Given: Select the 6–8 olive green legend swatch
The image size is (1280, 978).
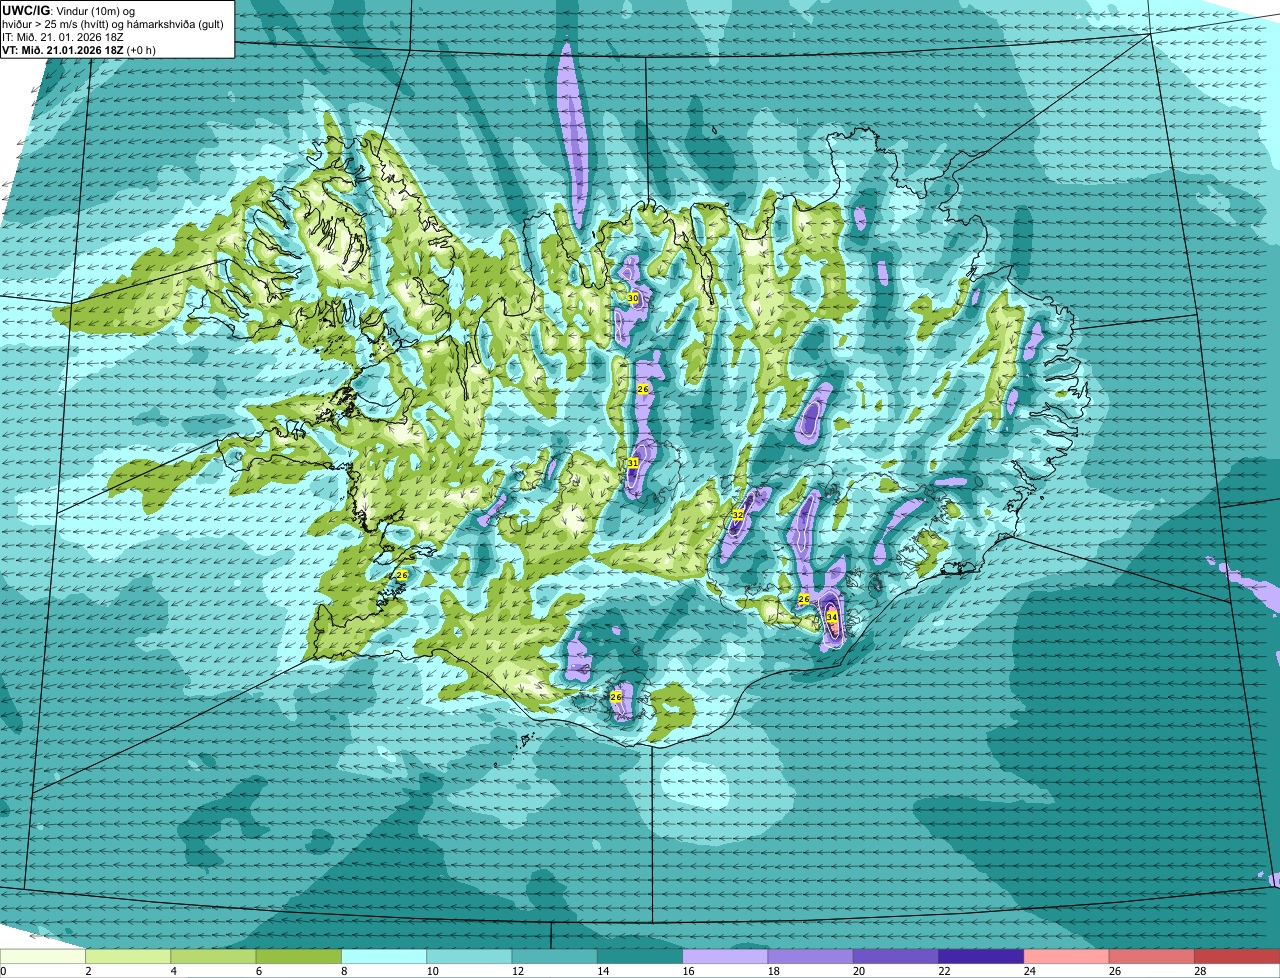Looking at the screenshot, I should (299, 957).
